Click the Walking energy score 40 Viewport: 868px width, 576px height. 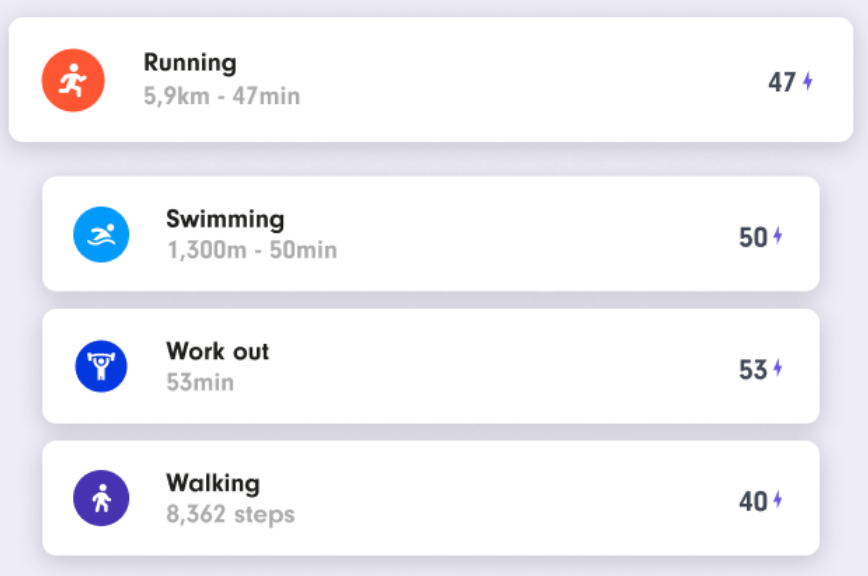coord(752,501)
